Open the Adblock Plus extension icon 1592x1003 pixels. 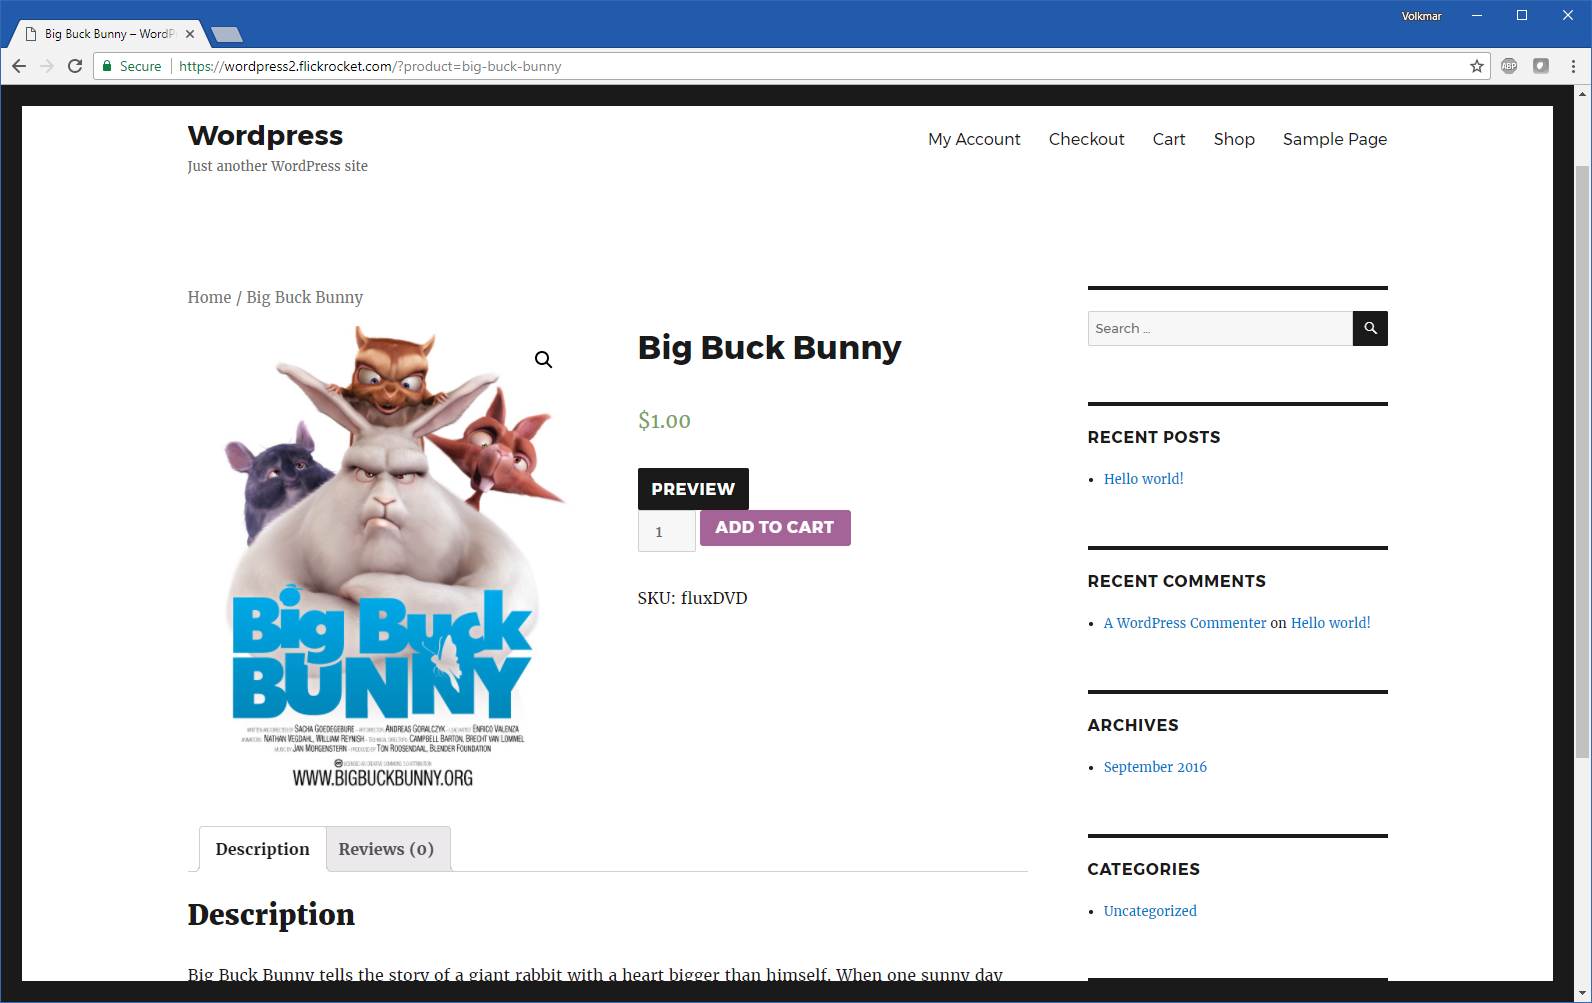pyautogui.click(x=1509, y=66)
